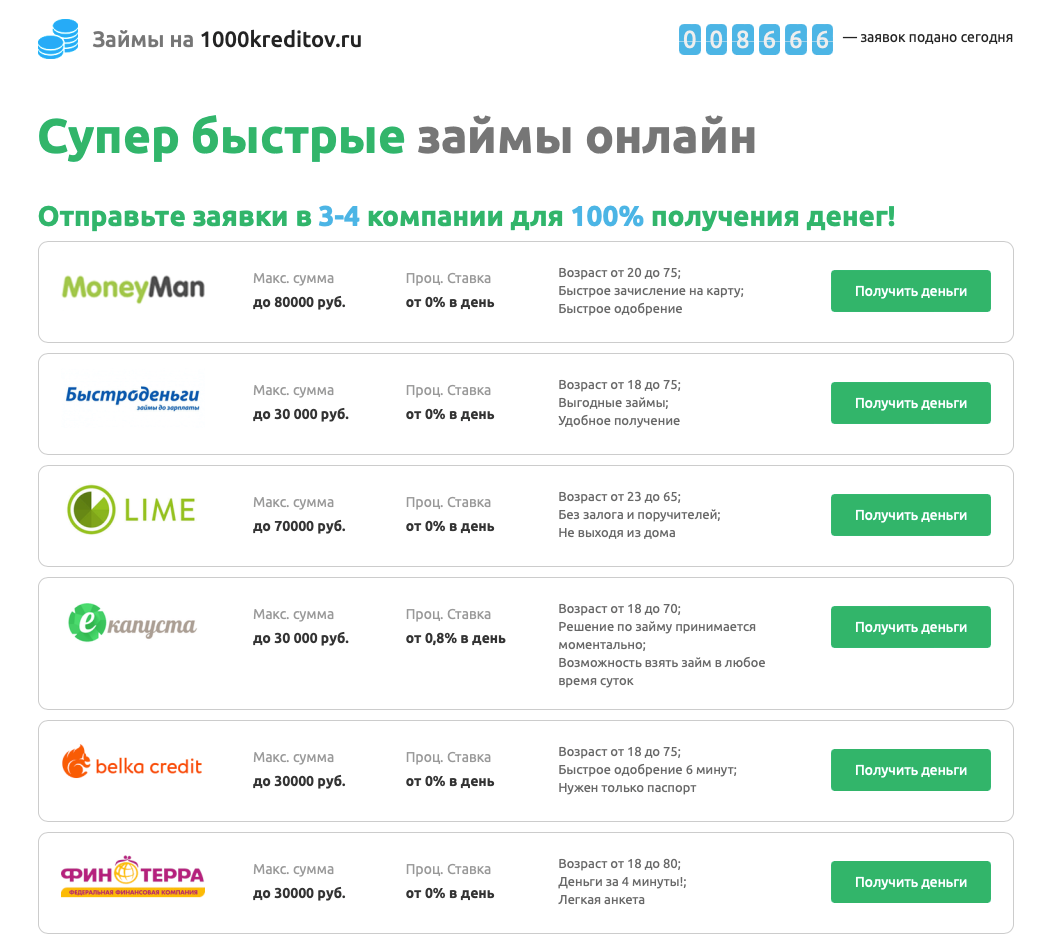The image size is (1054, 940).
Task: Select the belka credit squirrel logo
Action: (x=133, y=764)
